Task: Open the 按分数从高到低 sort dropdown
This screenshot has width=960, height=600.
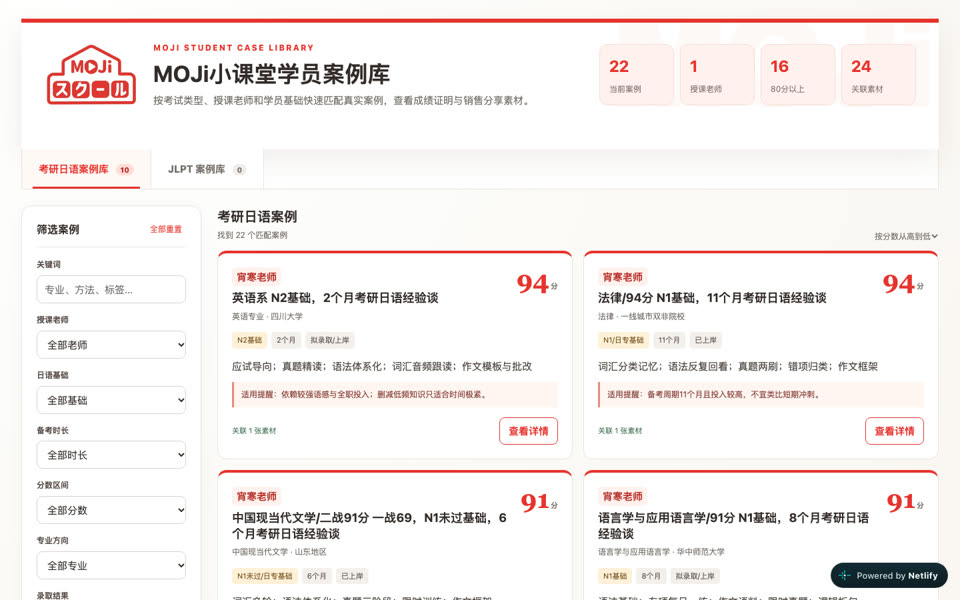Action: (906, 236)
